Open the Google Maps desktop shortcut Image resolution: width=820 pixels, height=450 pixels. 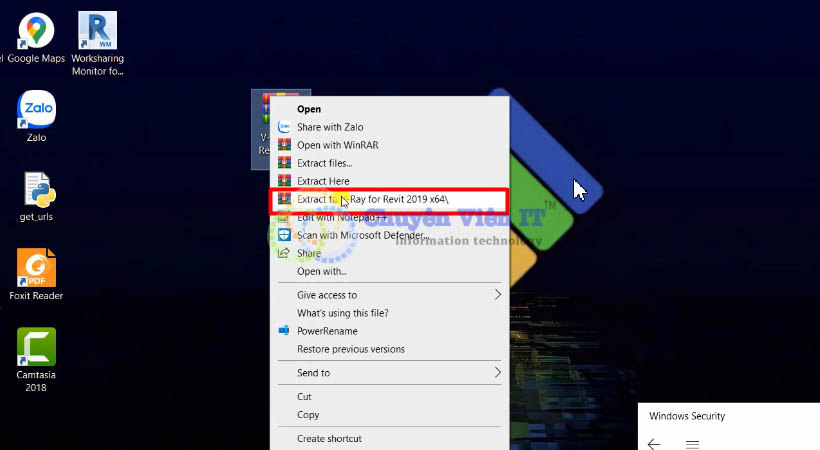tap(36, 33)
